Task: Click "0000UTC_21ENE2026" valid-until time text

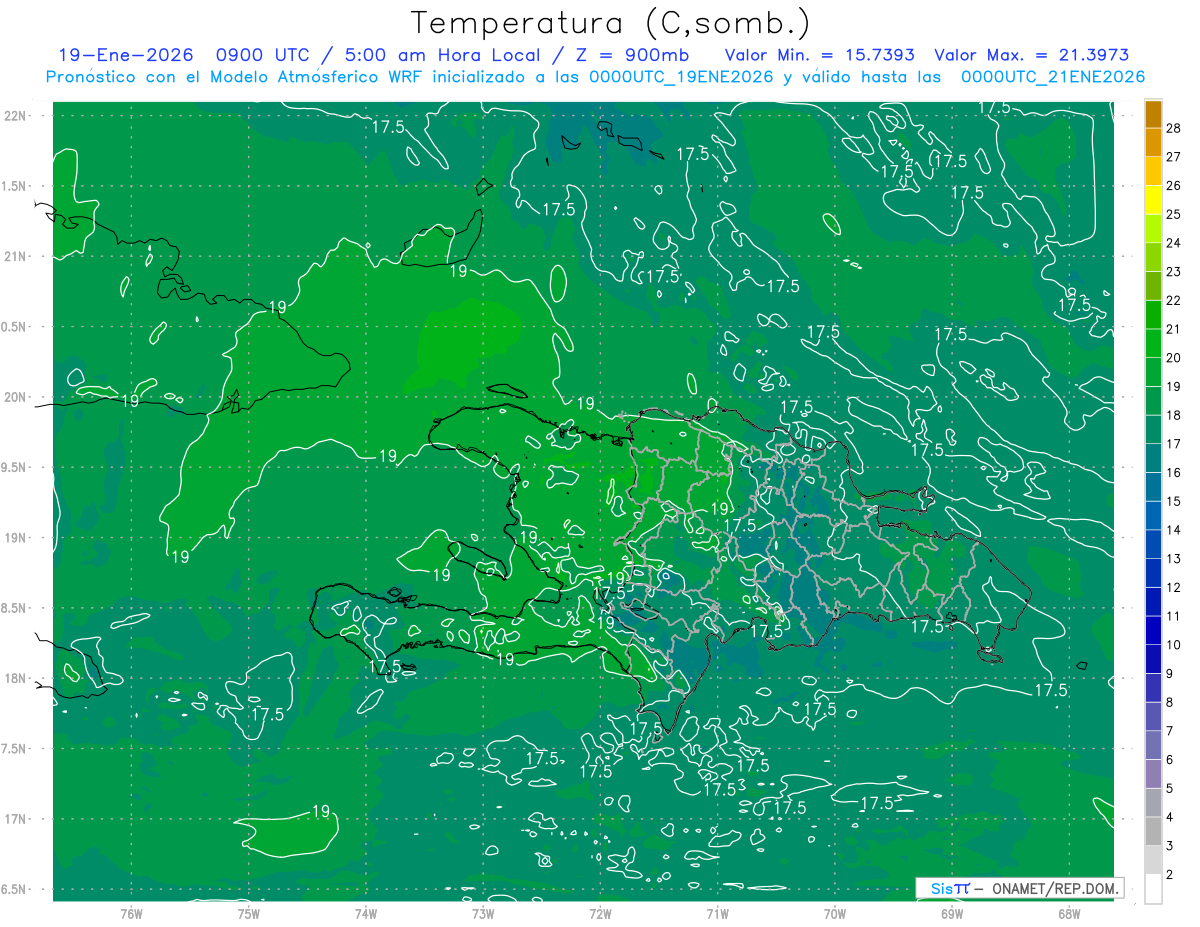Action: (1052, 77)
